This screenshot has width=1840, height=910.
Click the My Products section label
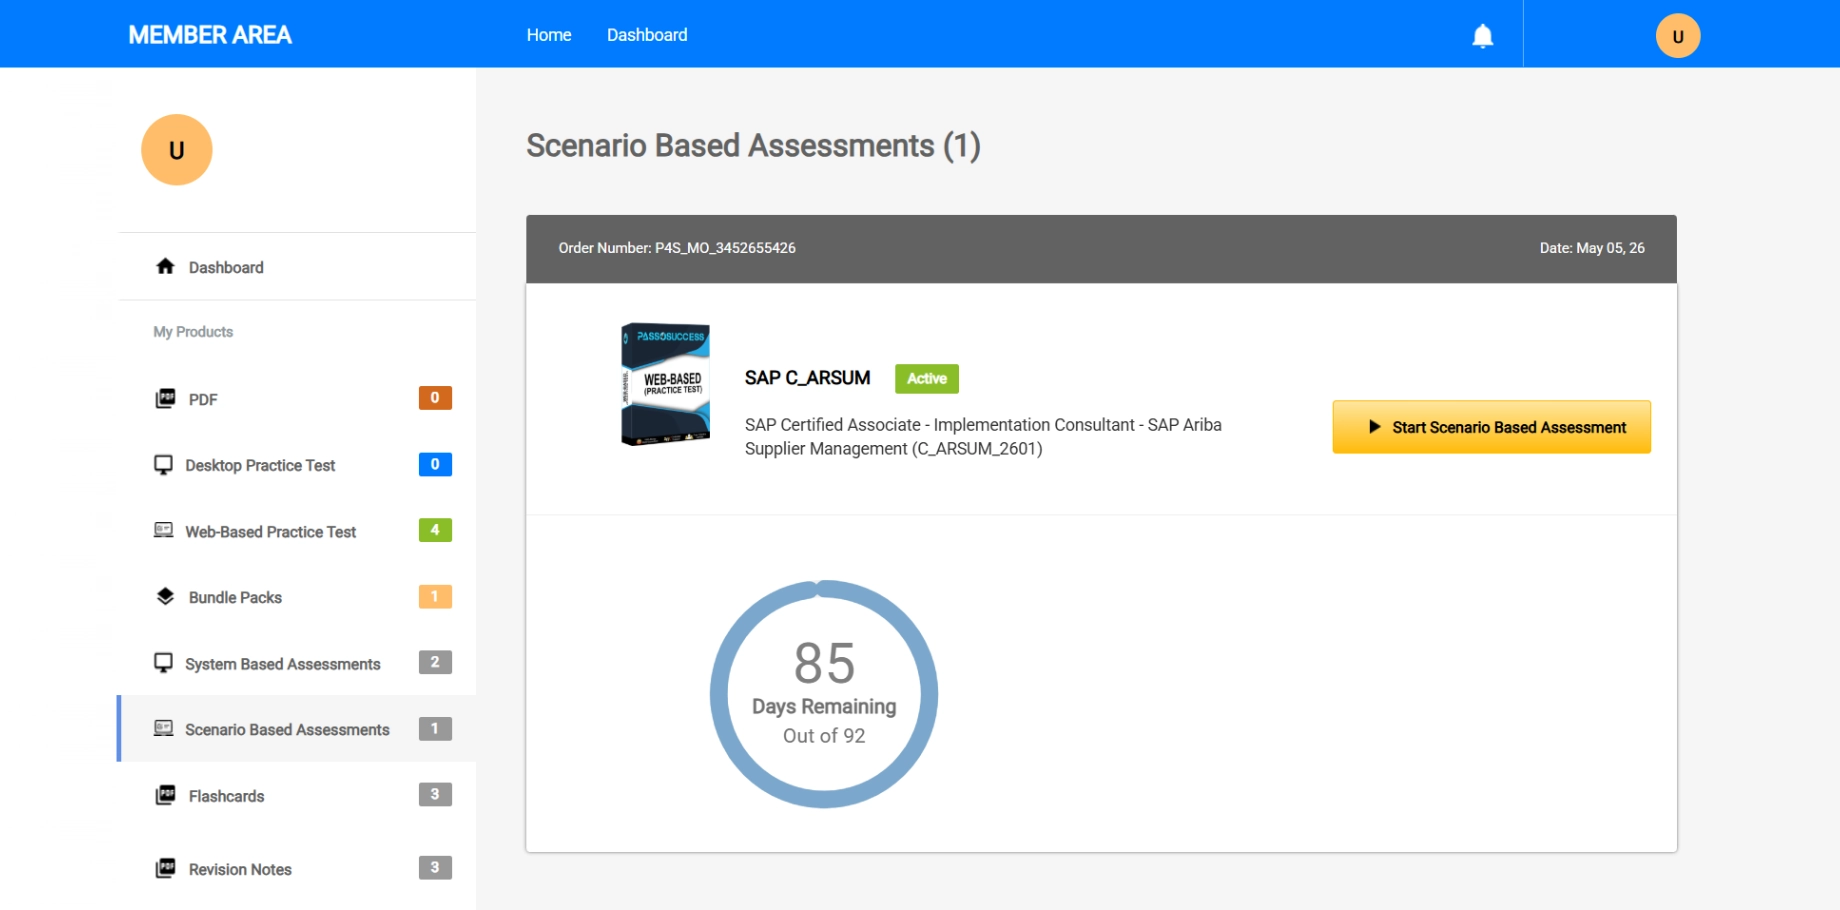tap(193, 332)
